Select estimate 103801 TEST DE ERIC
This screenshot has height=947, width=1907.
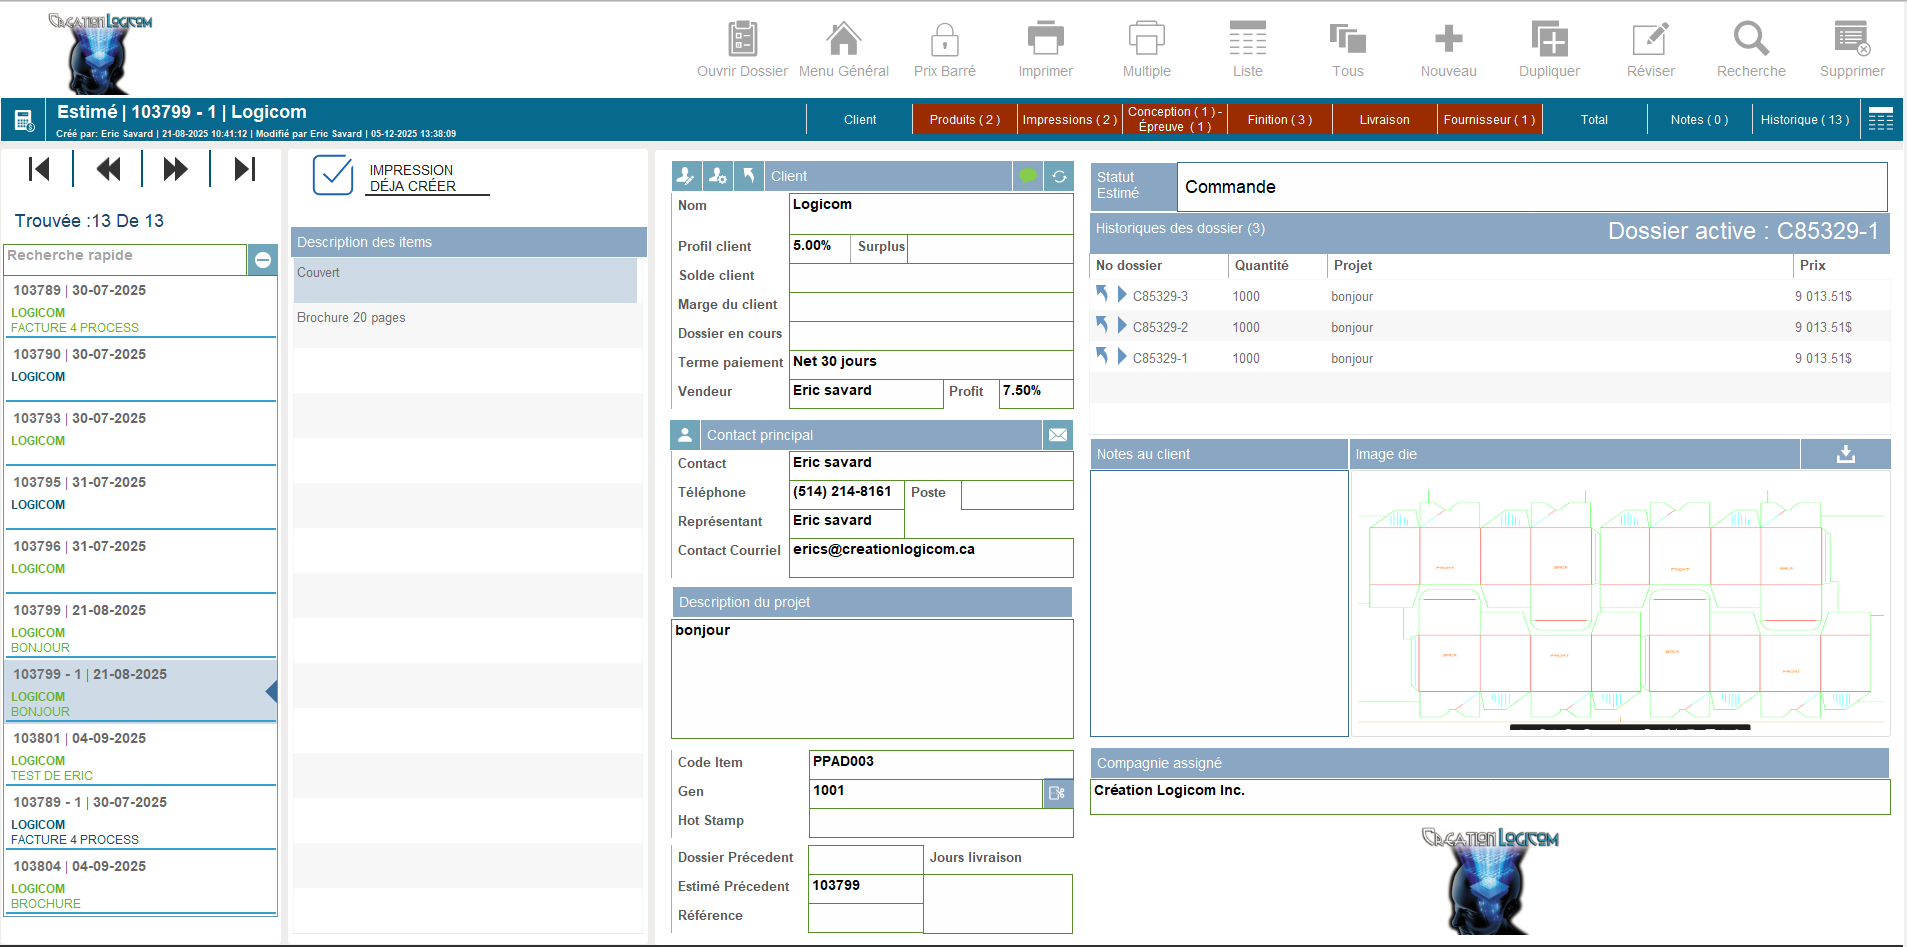[x=140, y=755]
